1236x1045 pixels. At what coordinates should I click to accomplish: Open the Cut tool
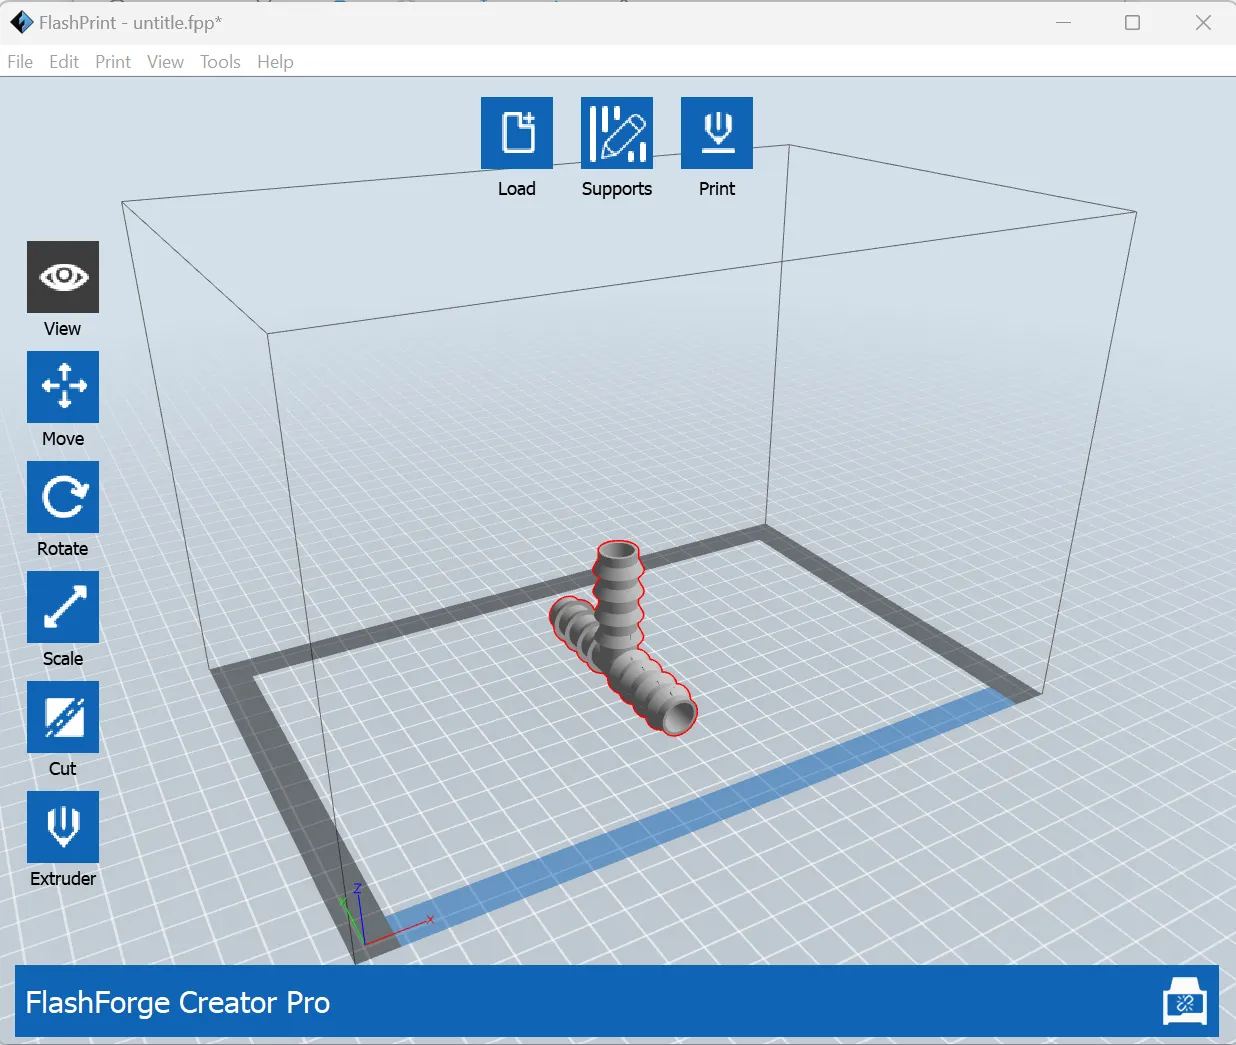coord(63,717)
